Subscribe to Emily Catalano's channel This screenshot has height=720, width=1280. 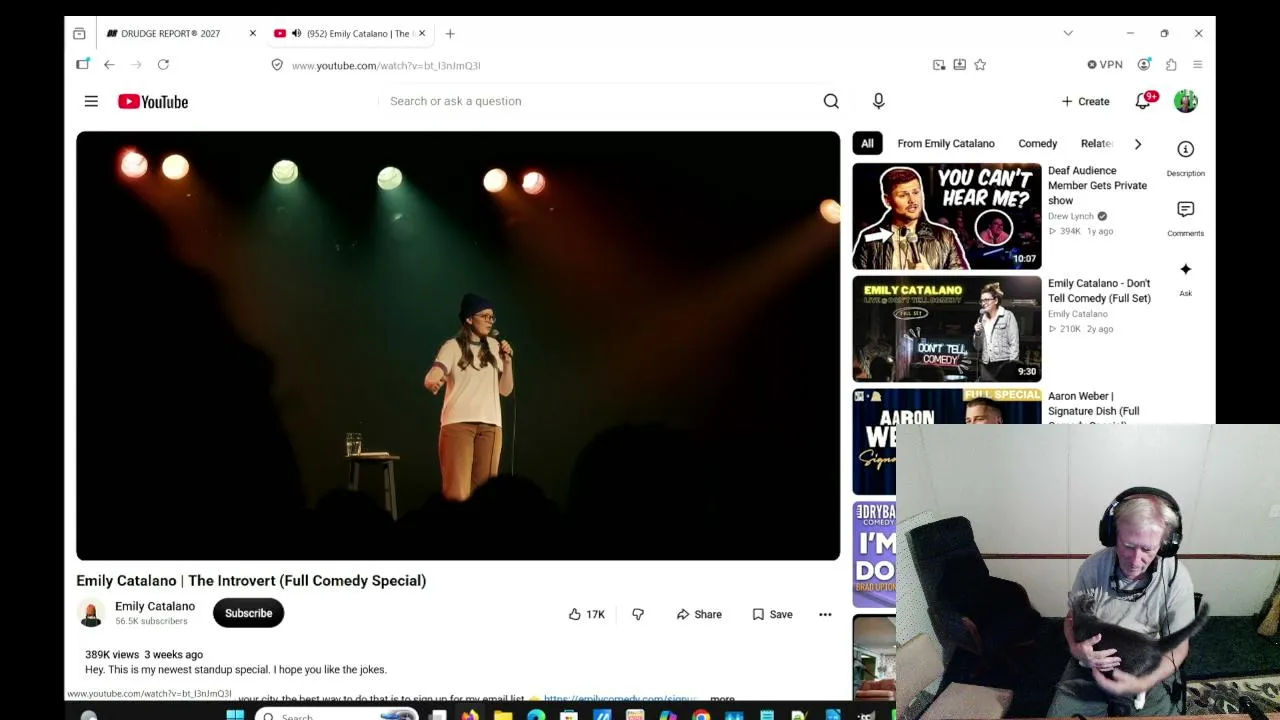(x=248, y=613)
